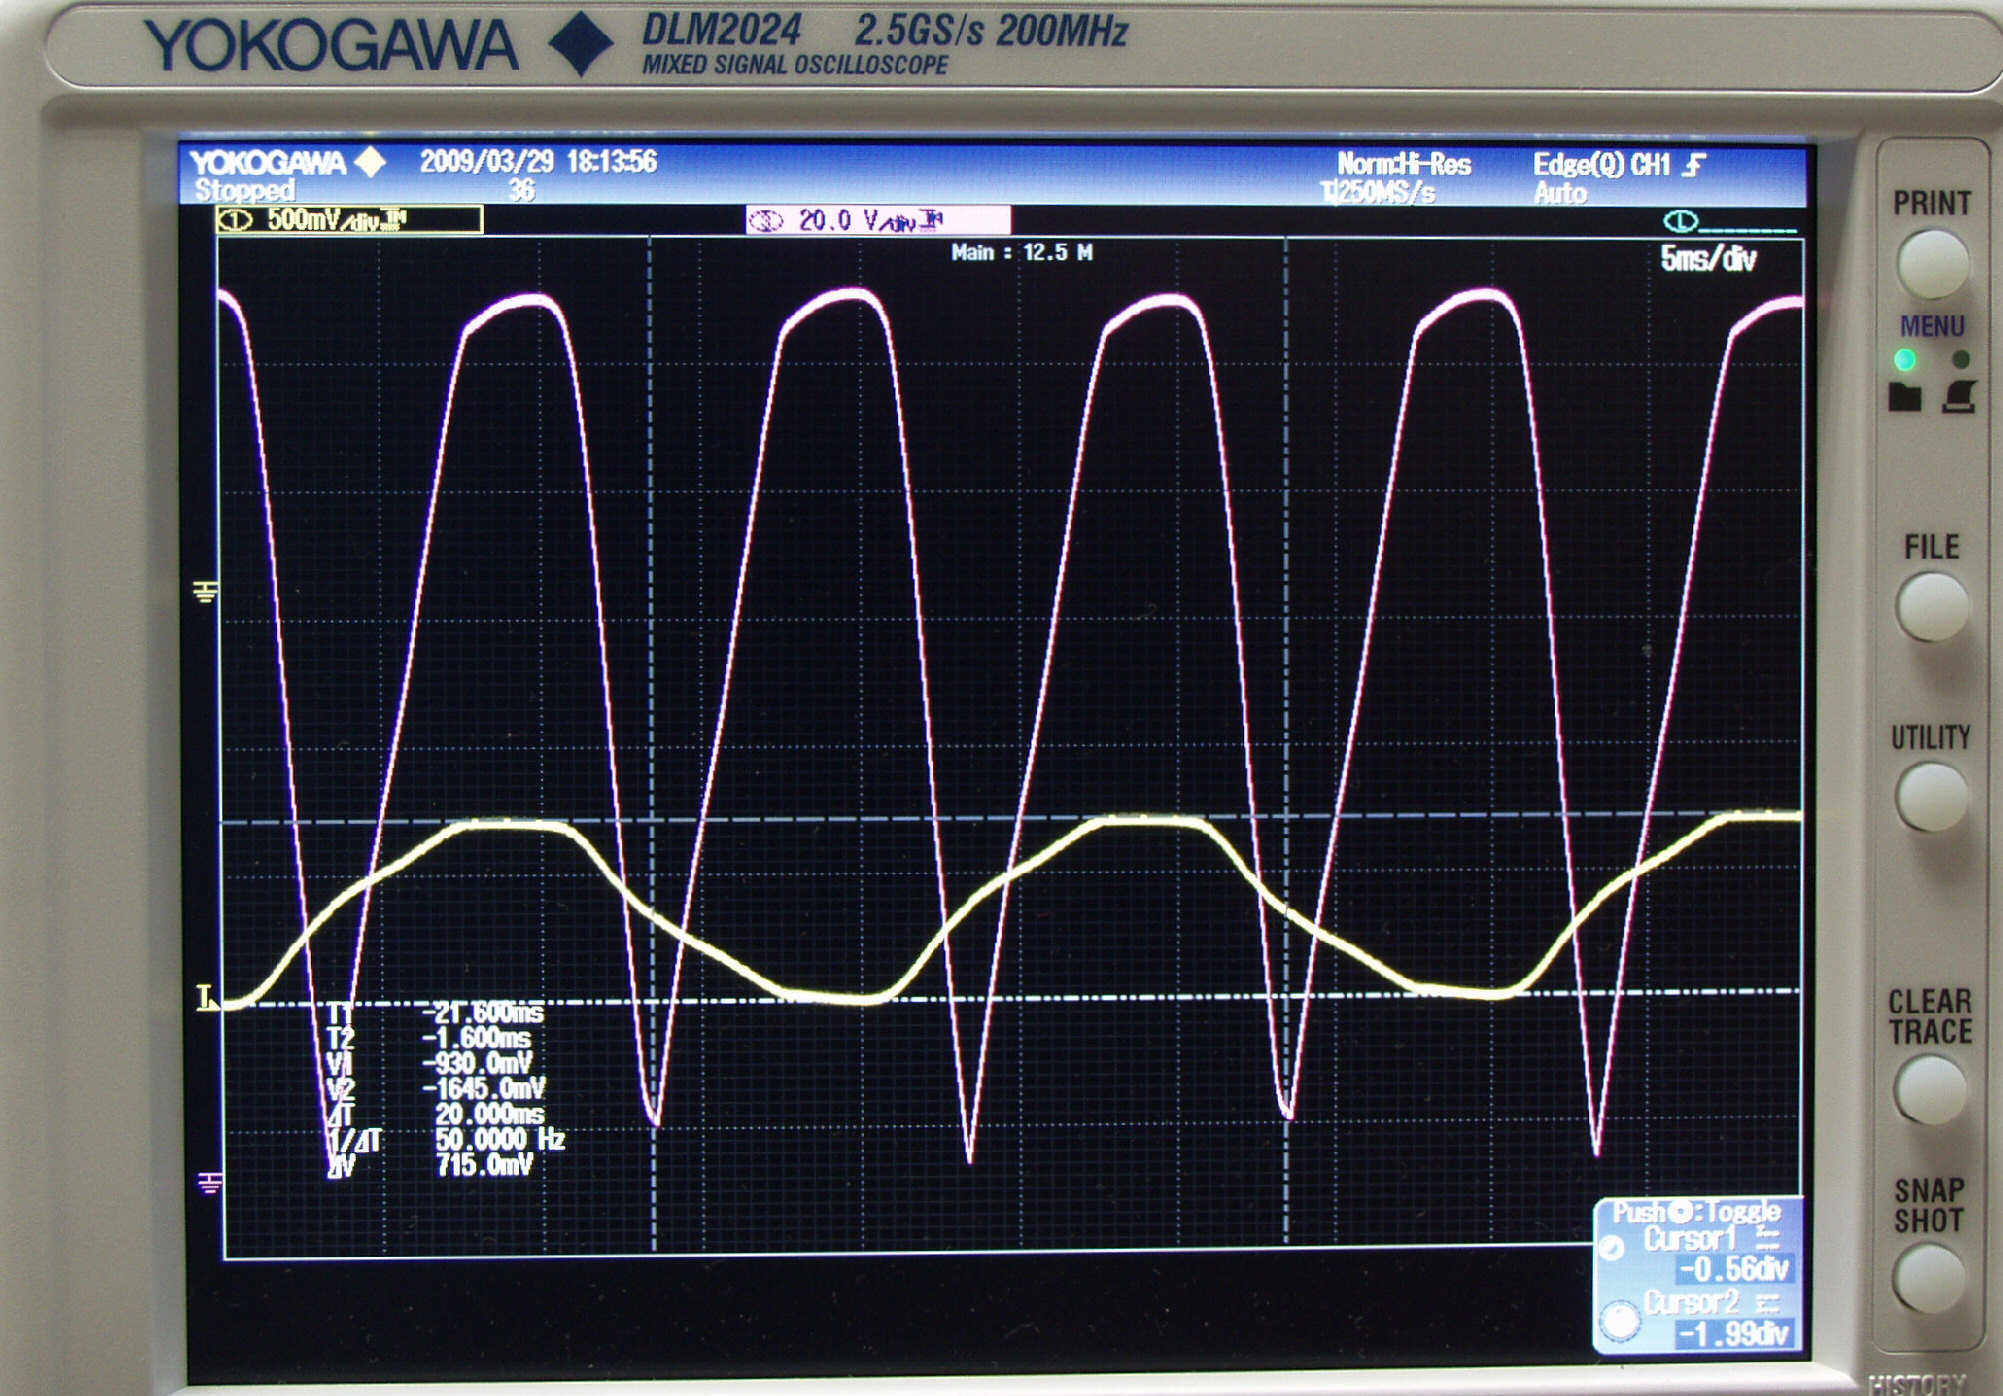
Task: Click Cursor2 value field -1.99div
Action: pyautogui.click(x=1733, y=1334)
